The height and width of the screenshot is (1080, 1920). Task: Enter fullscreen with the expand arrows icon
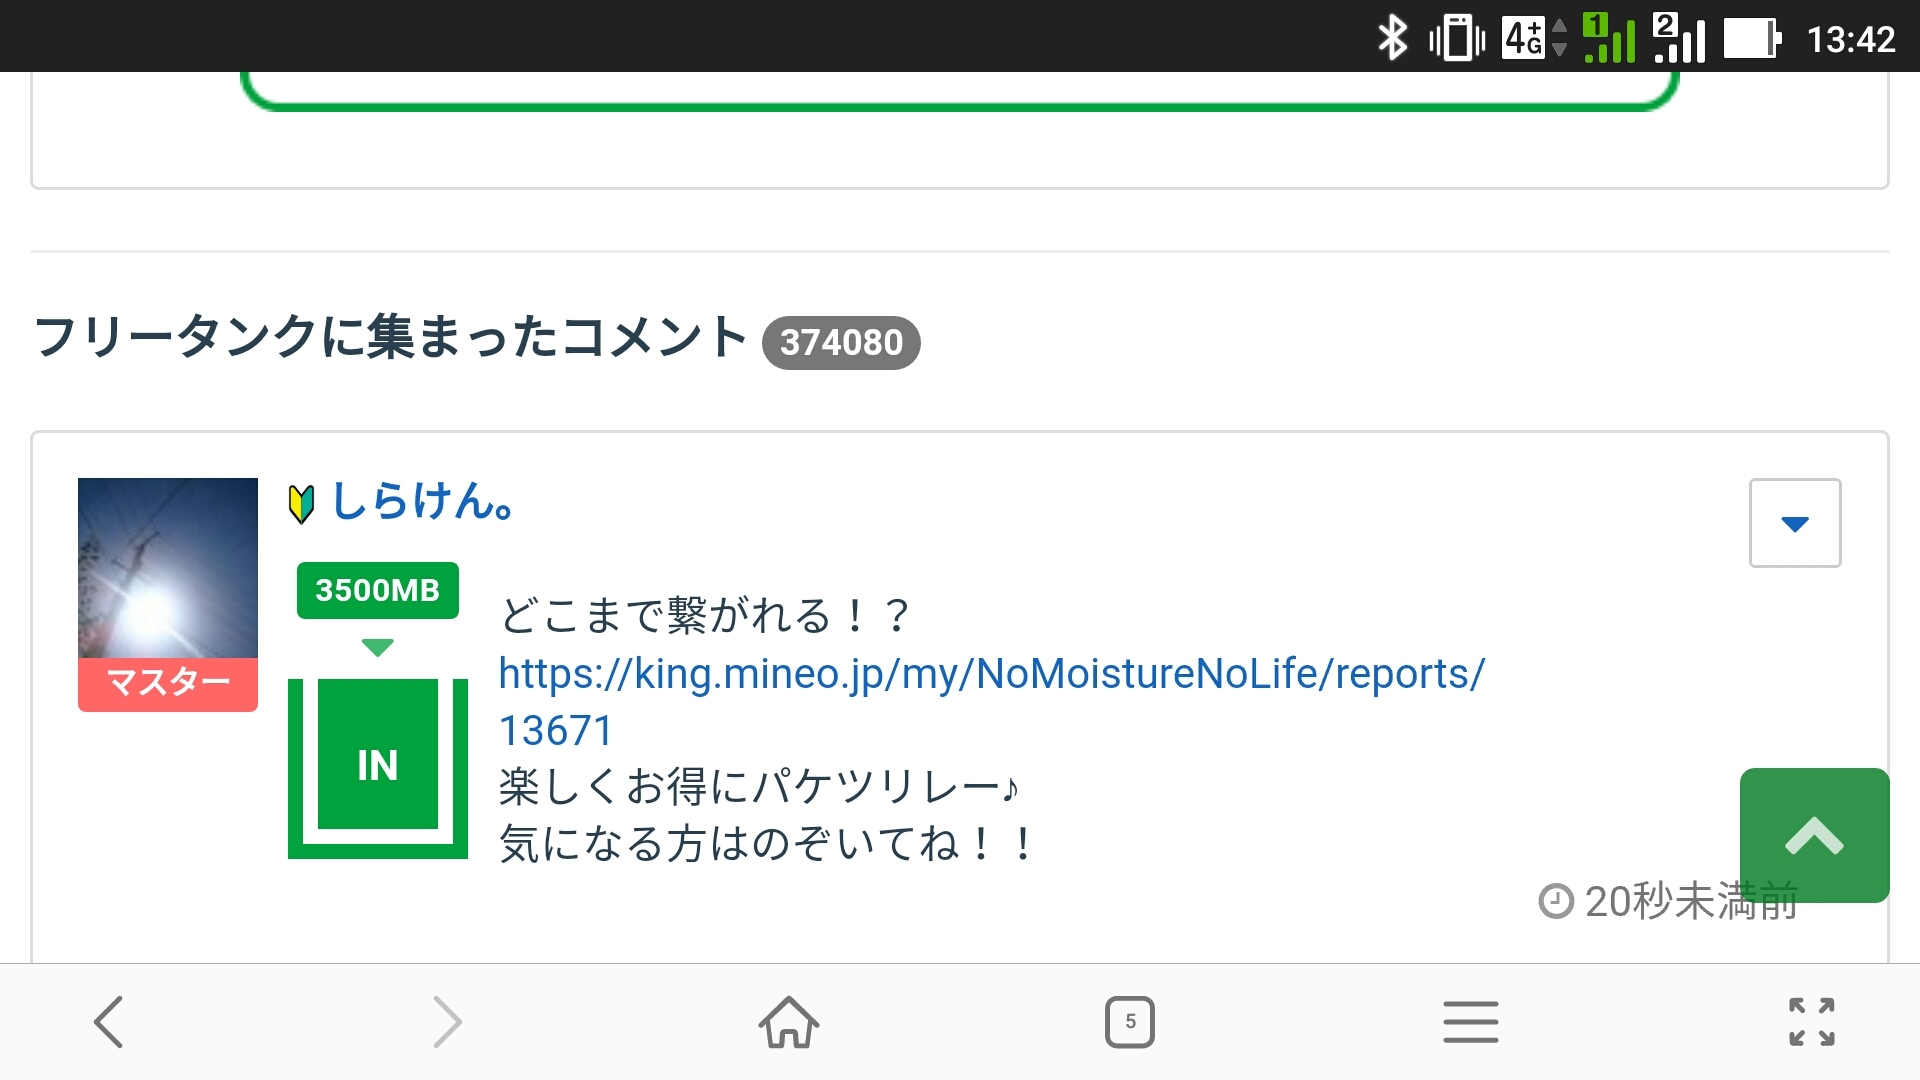pyautogui.click(x=1811, y=1022)
